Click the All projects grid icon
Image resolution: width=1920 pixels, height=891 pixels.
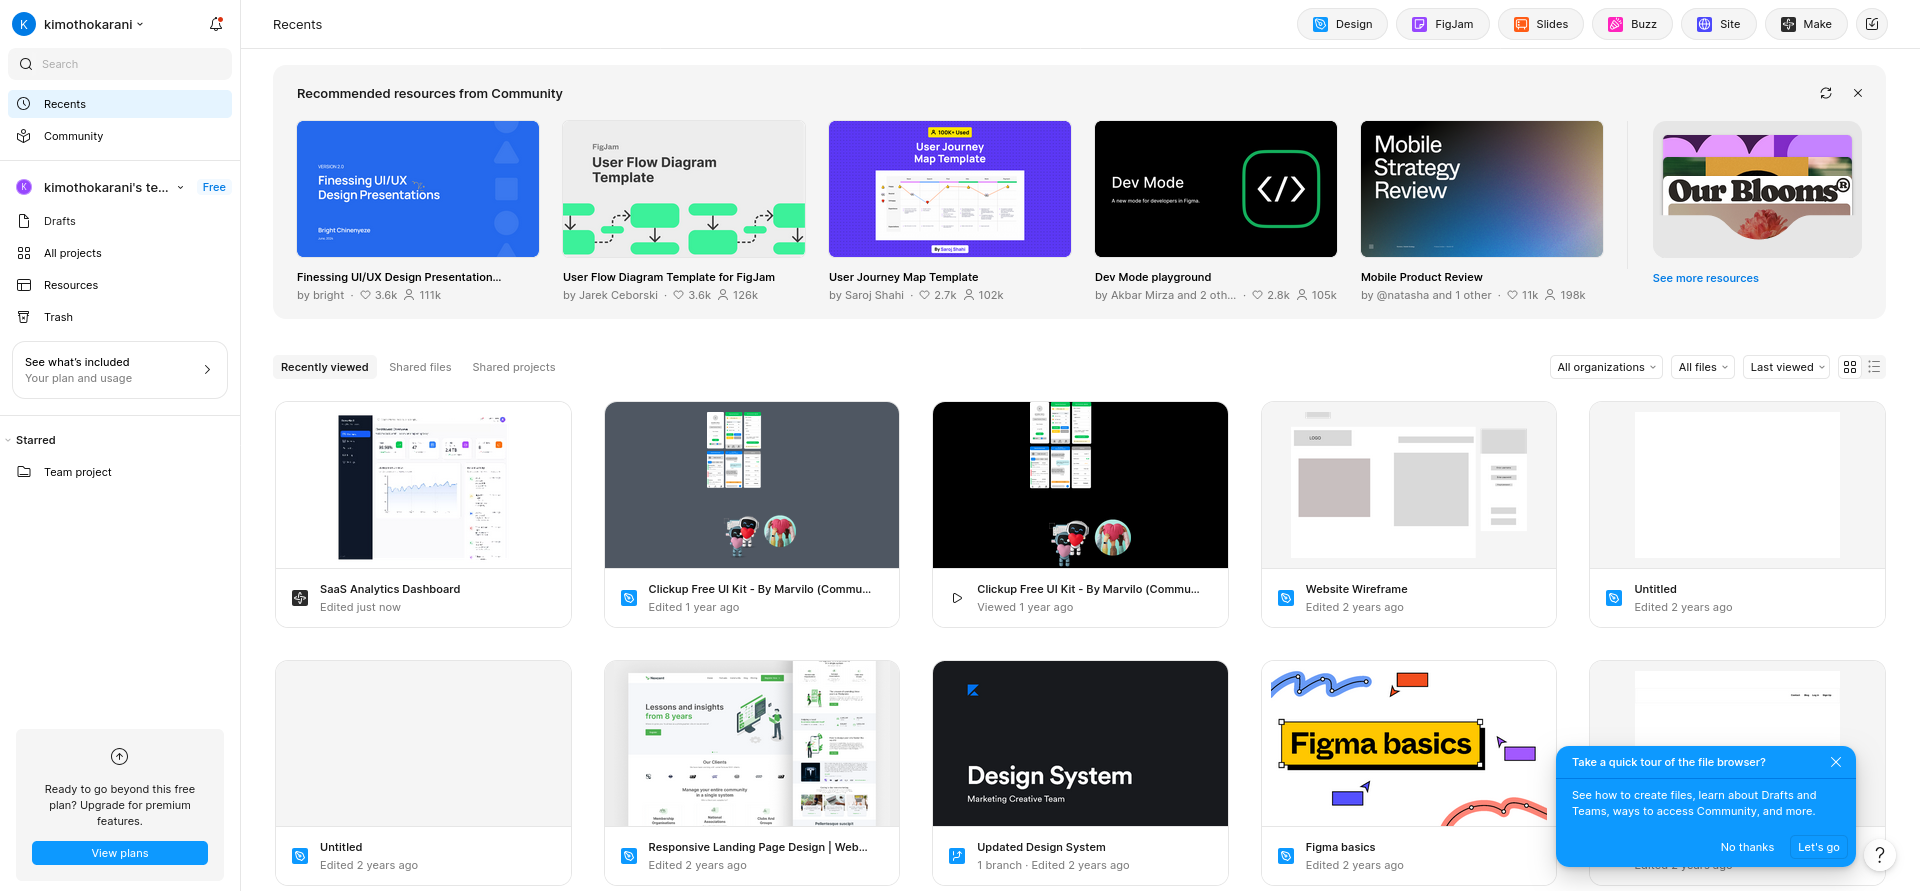(24, 253)
